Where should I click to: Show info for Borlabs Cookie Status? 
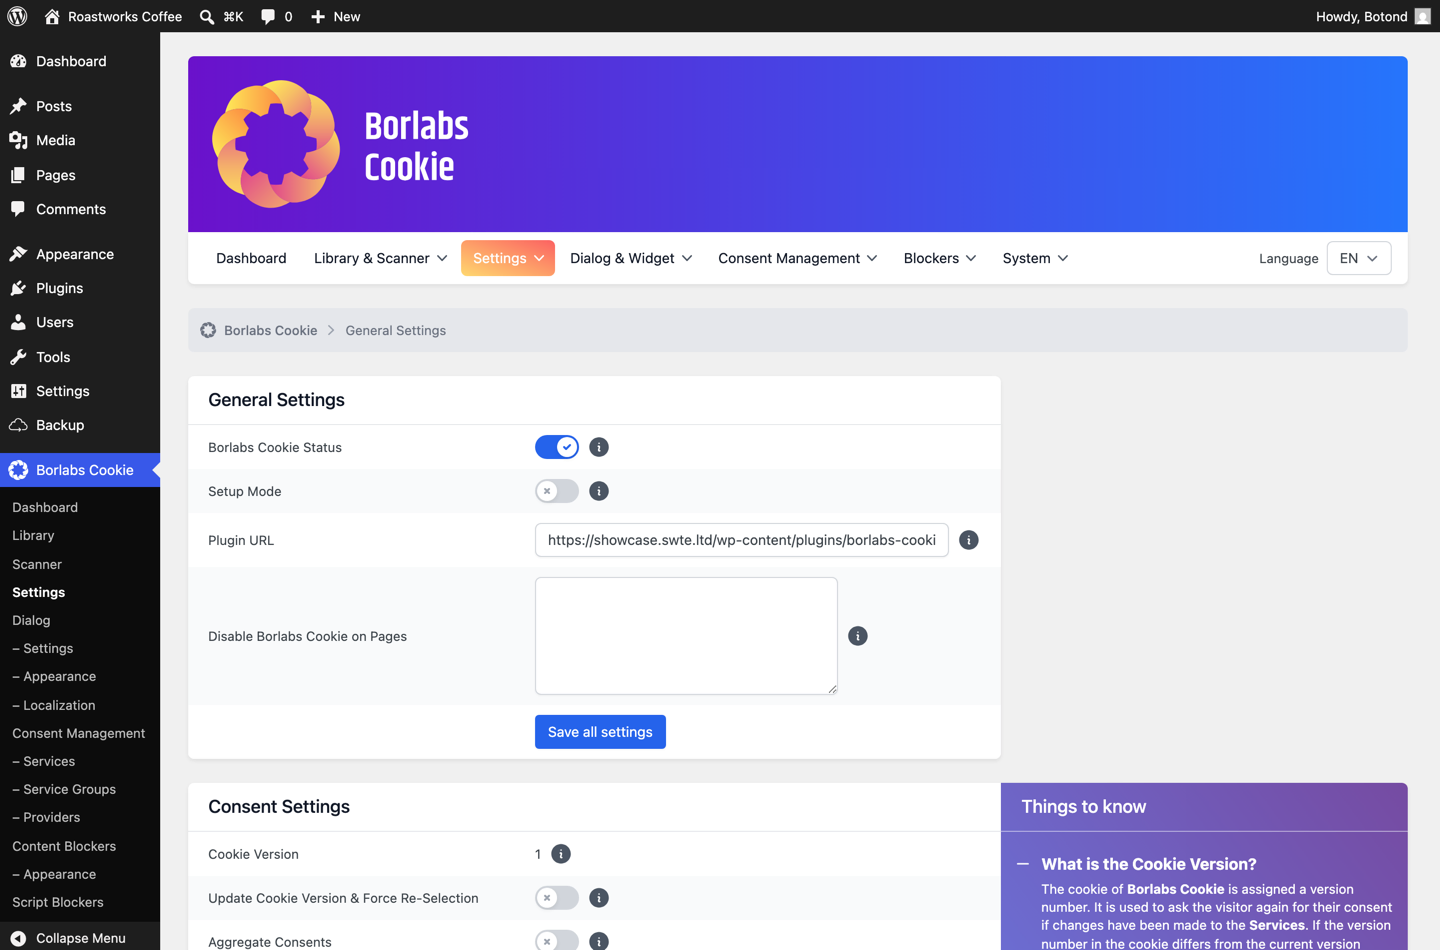pos(599,447)
